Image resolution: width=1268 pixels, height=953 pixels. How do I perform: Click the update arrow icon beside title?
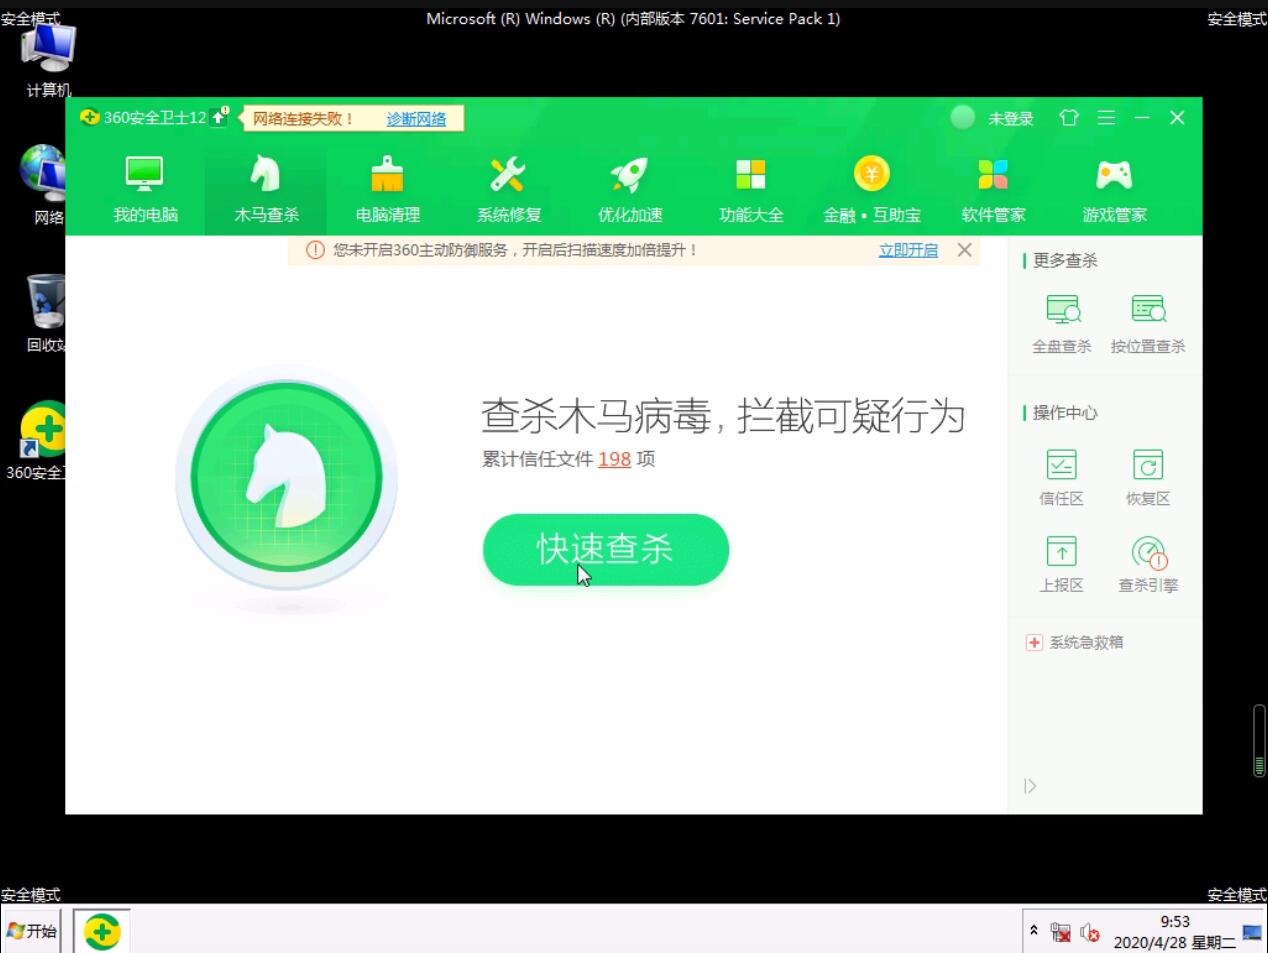[x=220, y=117]
